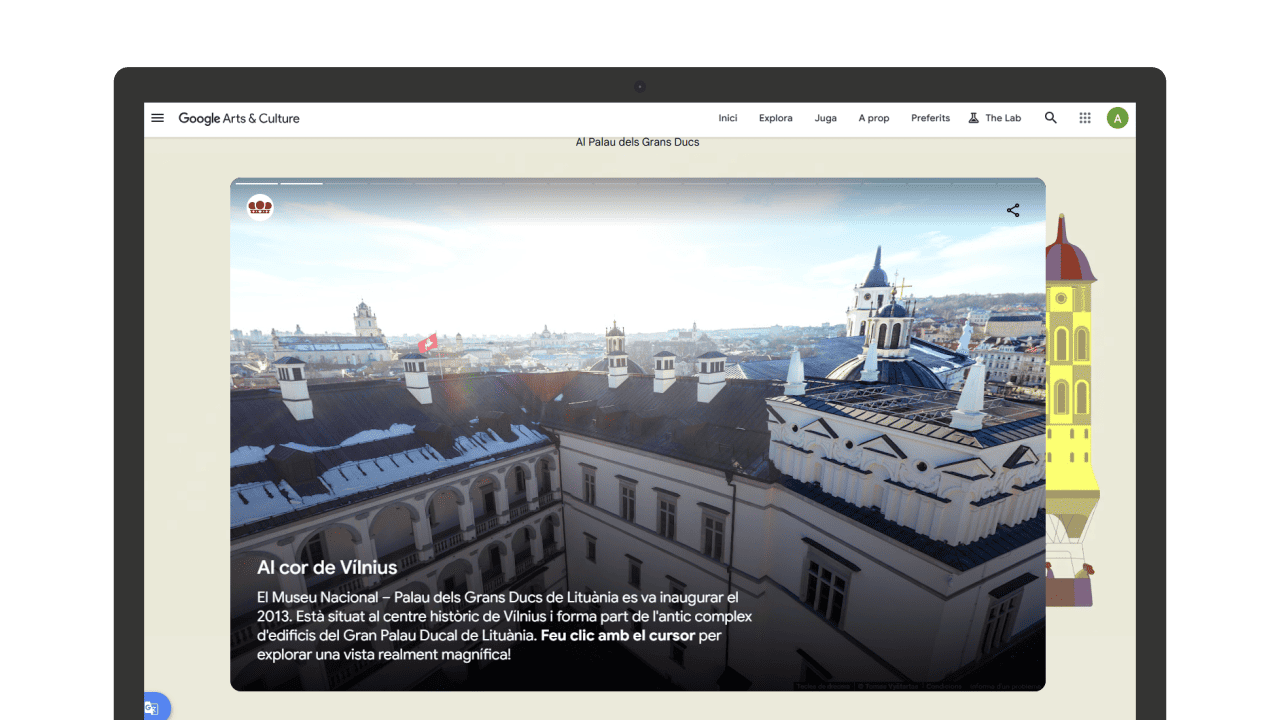View the Condicions page
Image resolution: width=1280 pixels, height=720 pixels.
(x=944, y=686)
